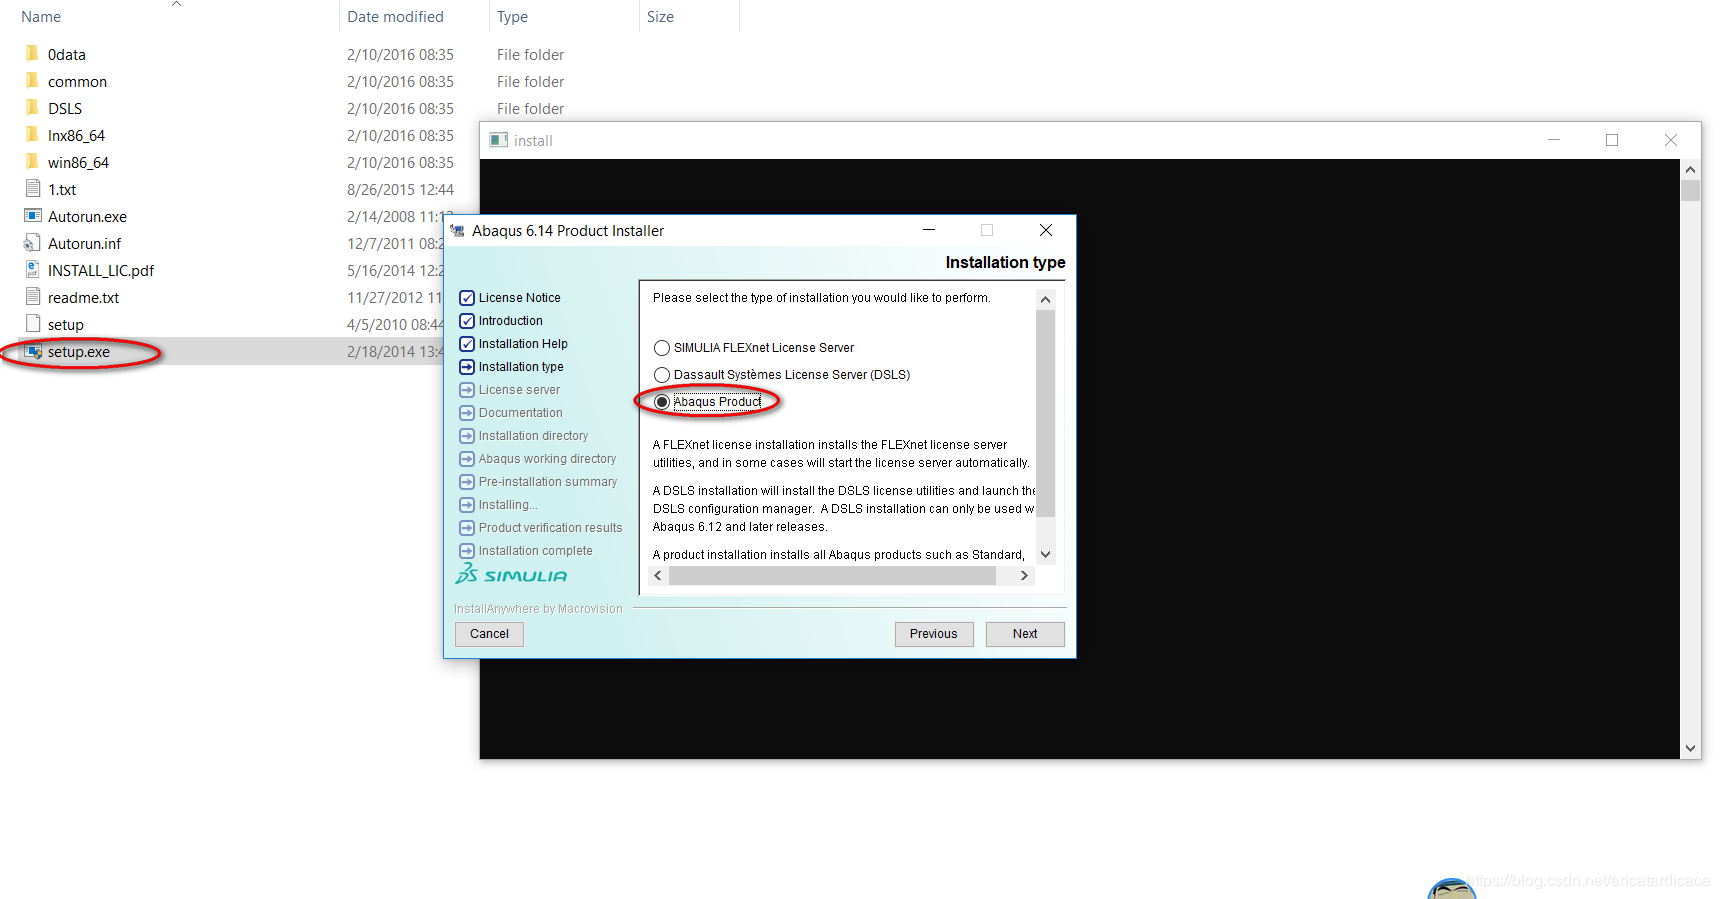Click the Next button

[x=1025, y=634]
